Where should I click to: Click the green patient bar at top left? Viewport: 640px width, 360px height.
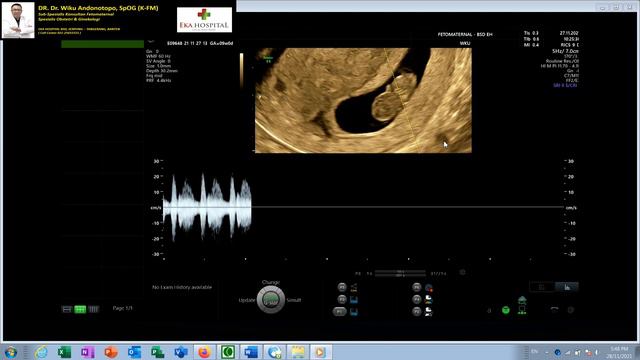tap(102, 44)
